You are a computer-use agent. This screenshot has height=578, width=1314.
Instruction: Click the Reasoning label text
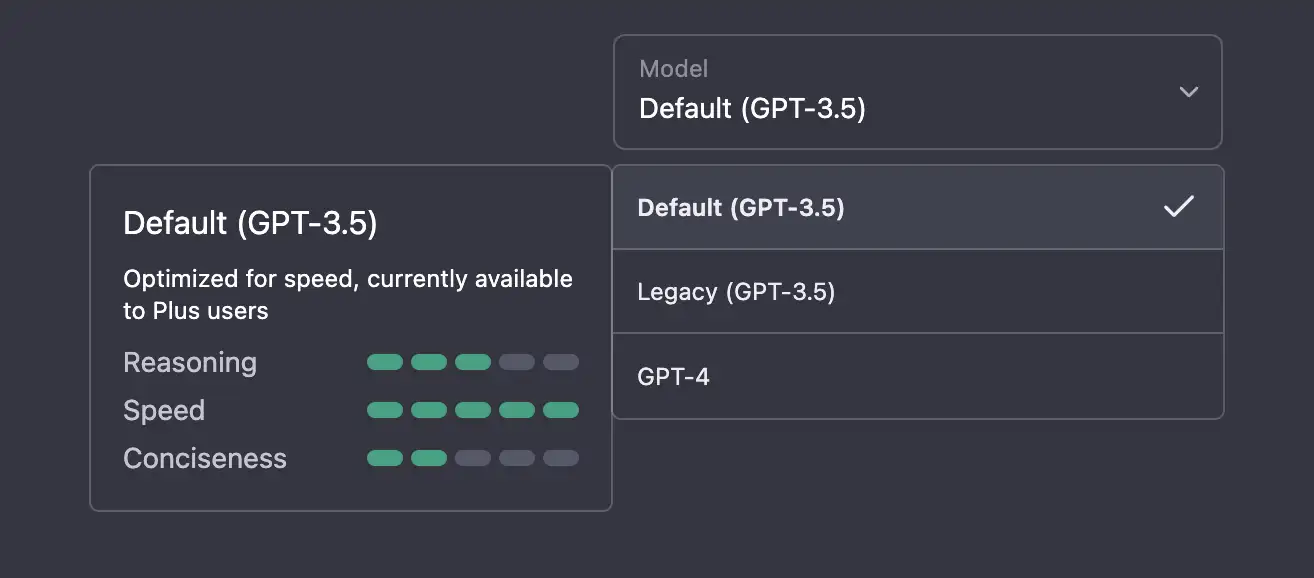coord(190,362)
